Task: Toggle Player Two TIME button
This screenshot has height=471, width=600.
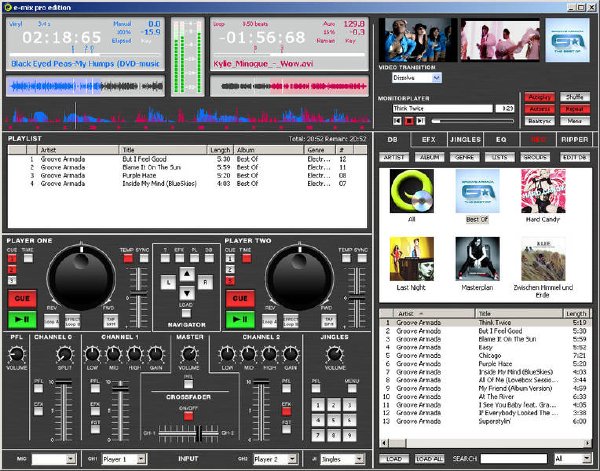Action: [x=246, y=258]
